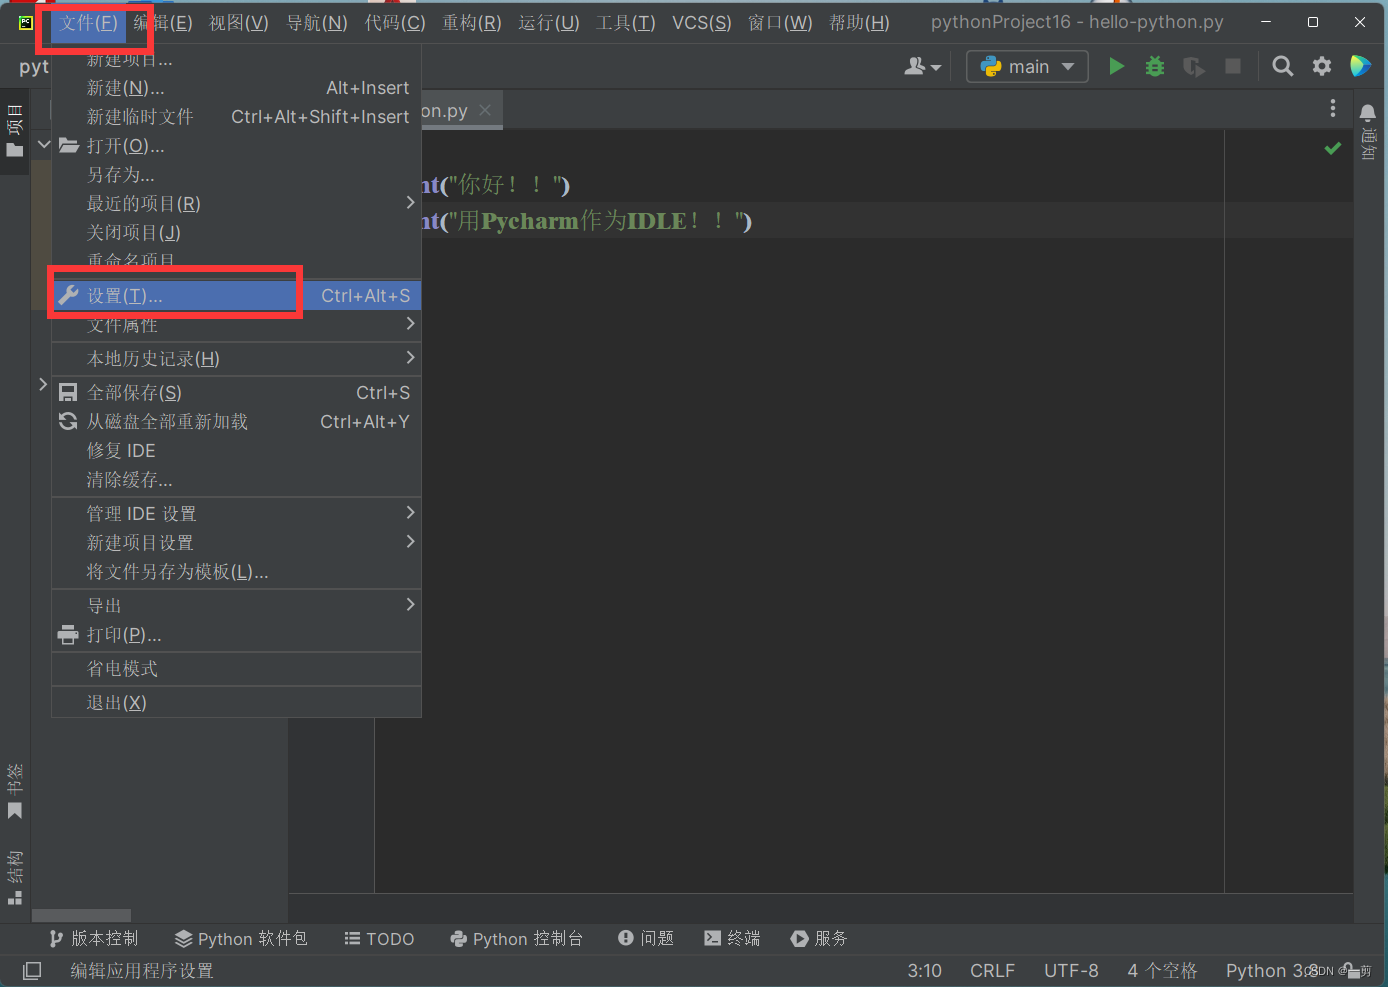Viewport: 1388px width, 987px height.
Task: Run the script with the green play icon
Action: click(1117, 66)
